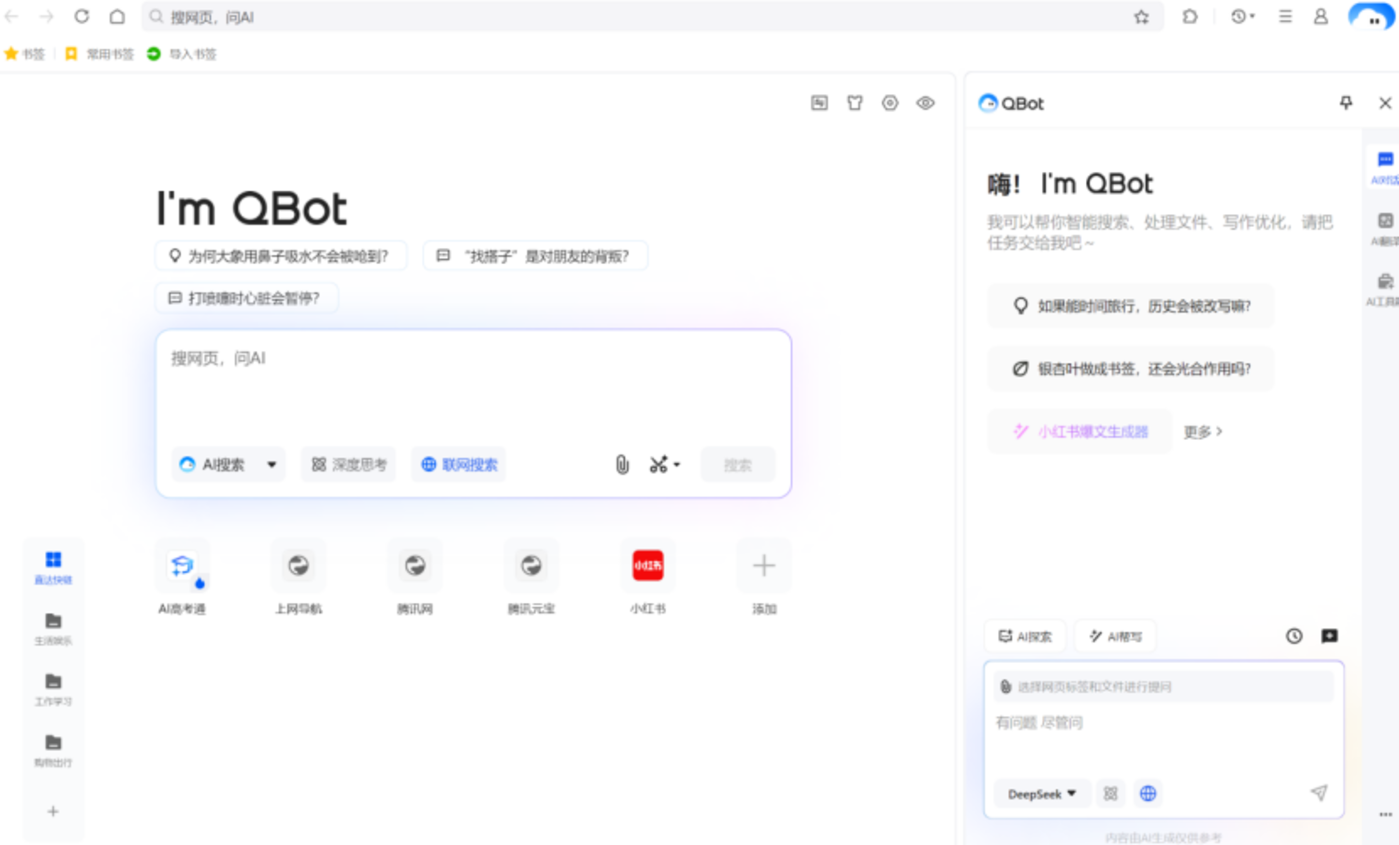Switch to 生活娱乐 sidebar category

(53, 629)
